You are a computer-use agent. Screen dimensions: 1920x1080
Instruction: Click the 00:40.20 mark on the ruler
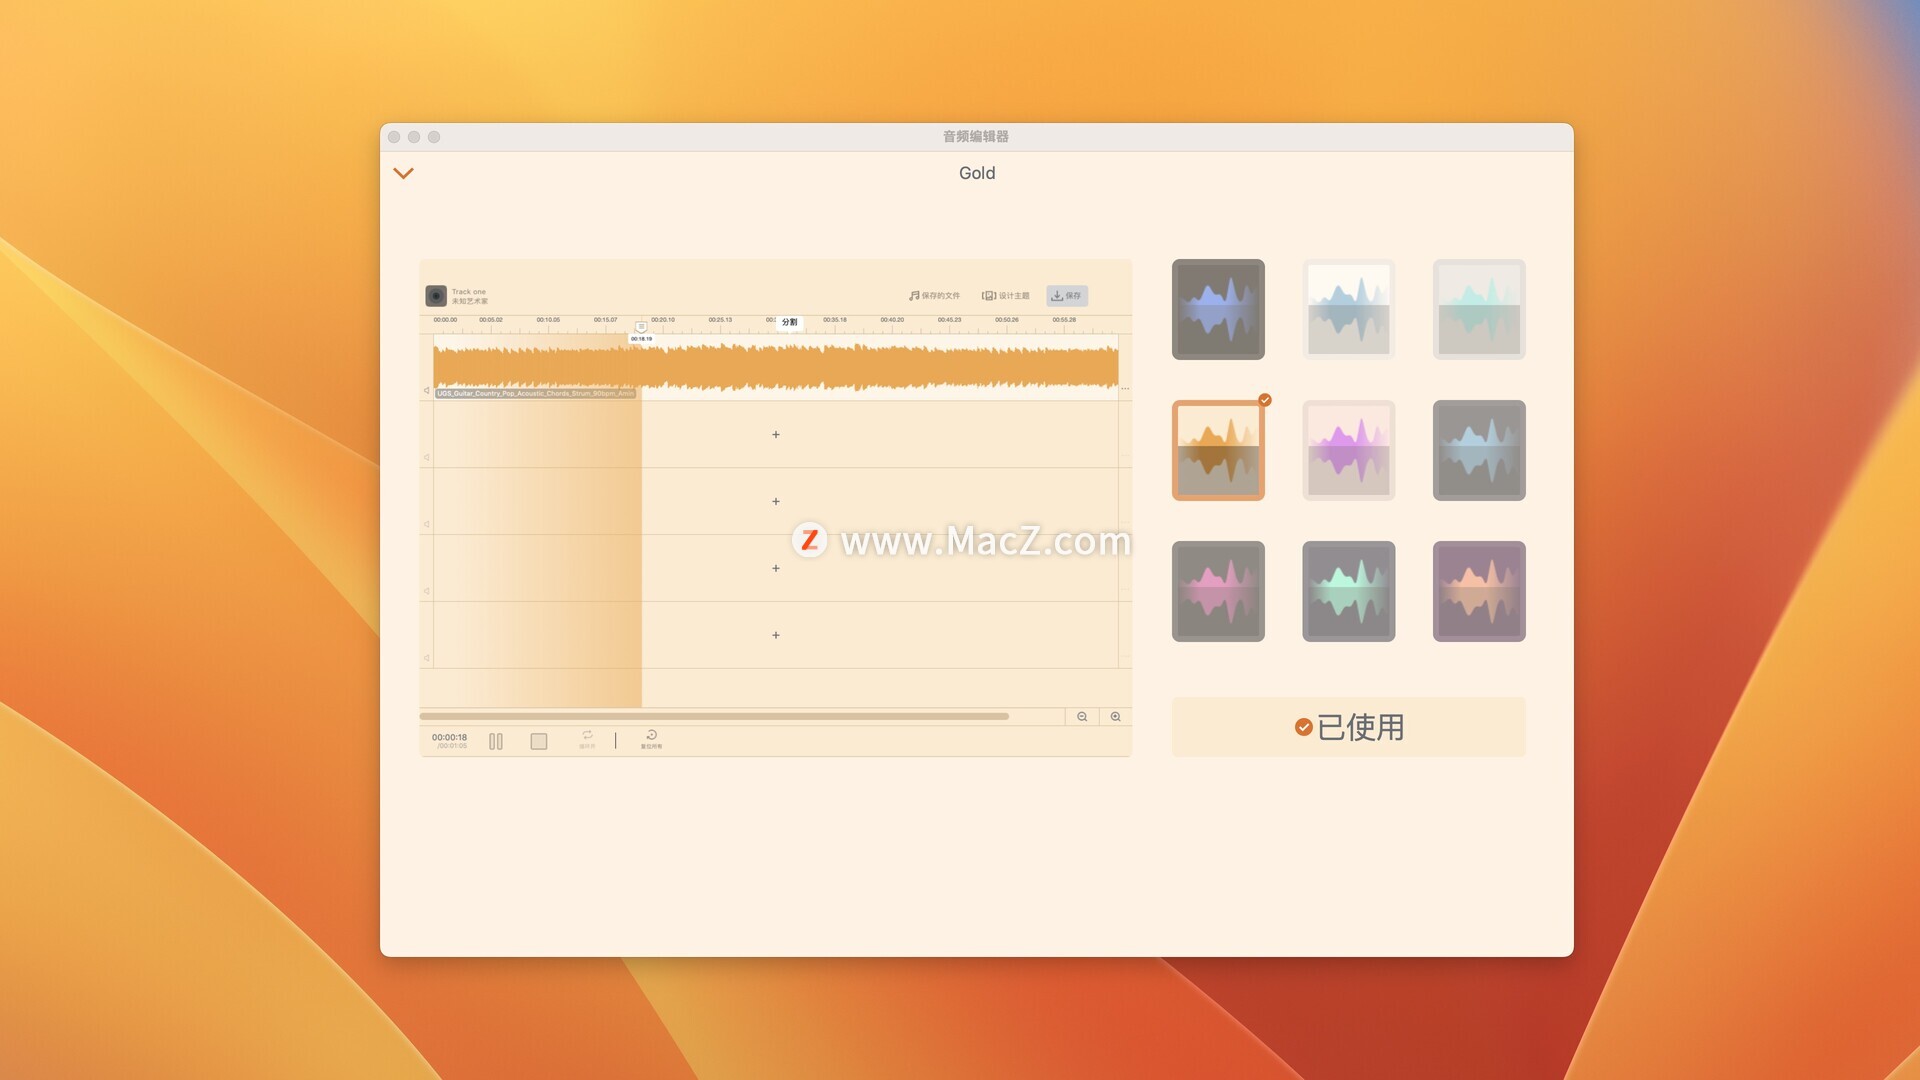click(892, 320)
